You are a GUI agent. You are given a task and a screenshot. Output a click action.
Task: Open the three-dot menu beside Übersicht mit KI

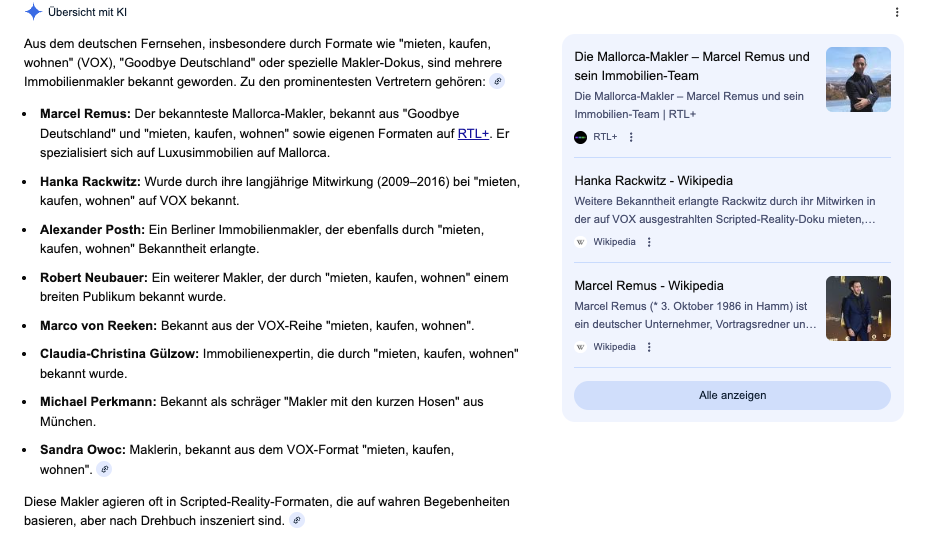(x=897, y=12)
